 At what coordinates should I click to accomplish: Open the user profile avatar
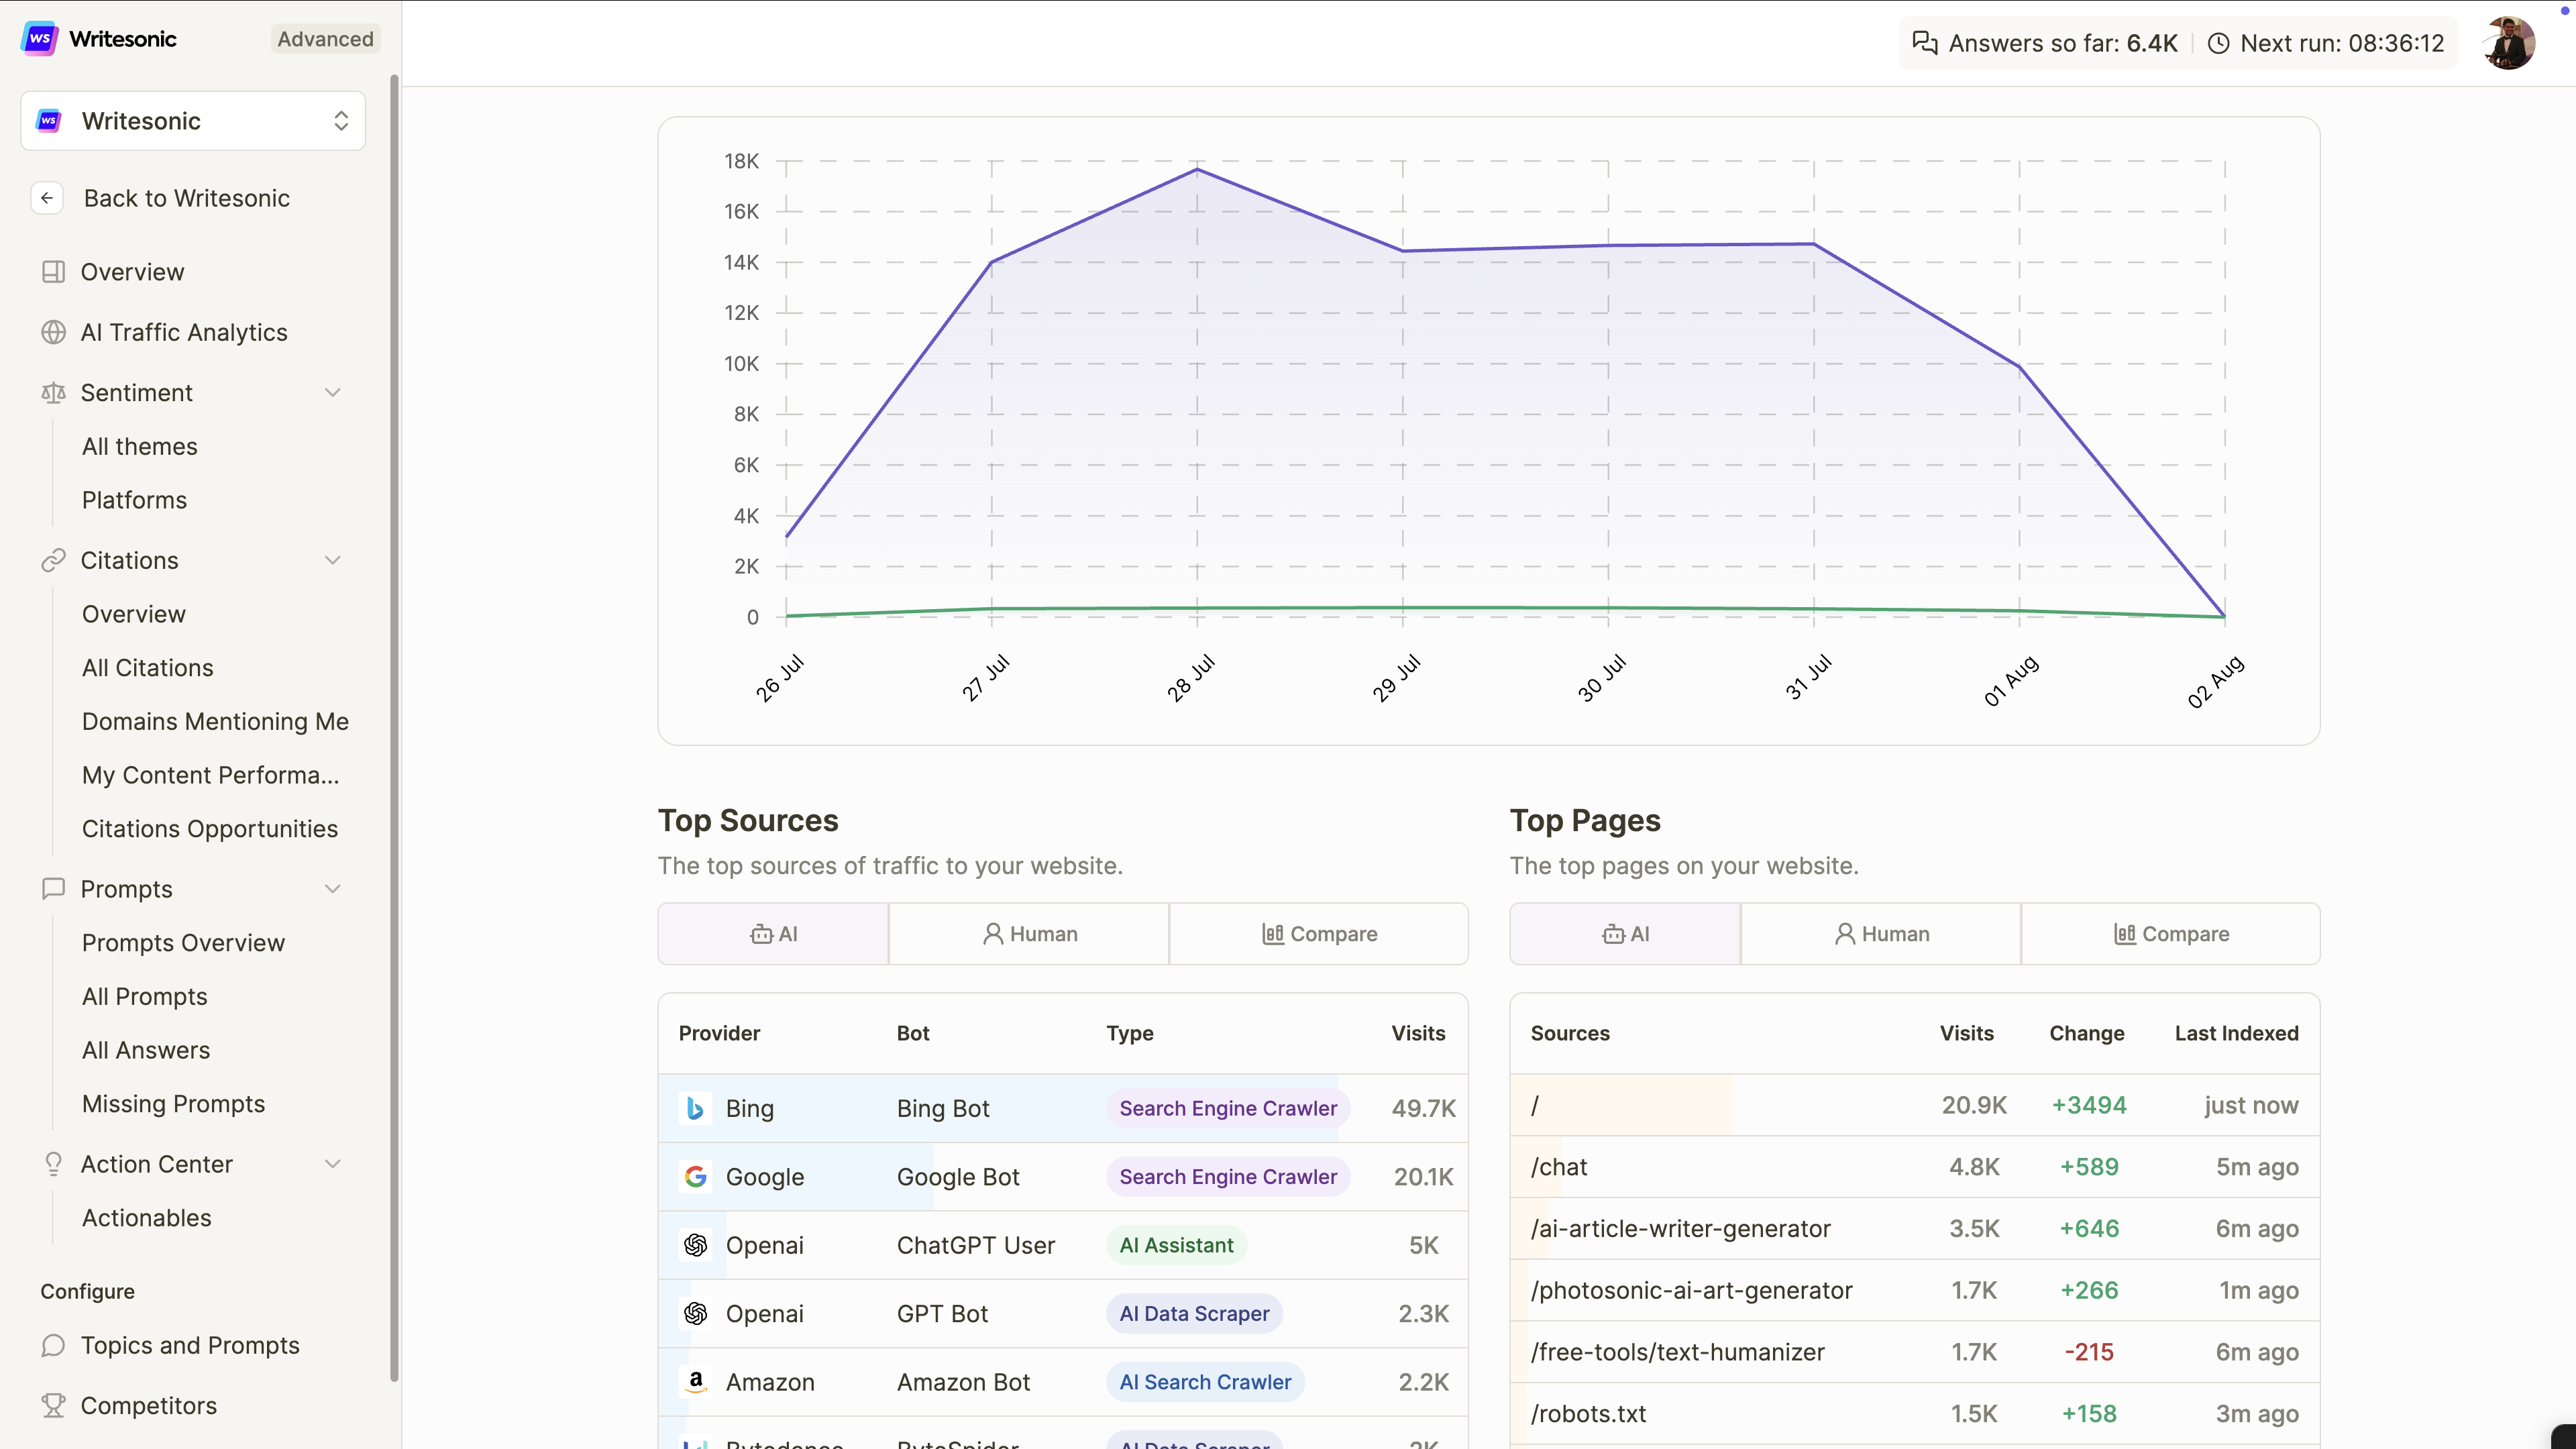(2508, 43)
